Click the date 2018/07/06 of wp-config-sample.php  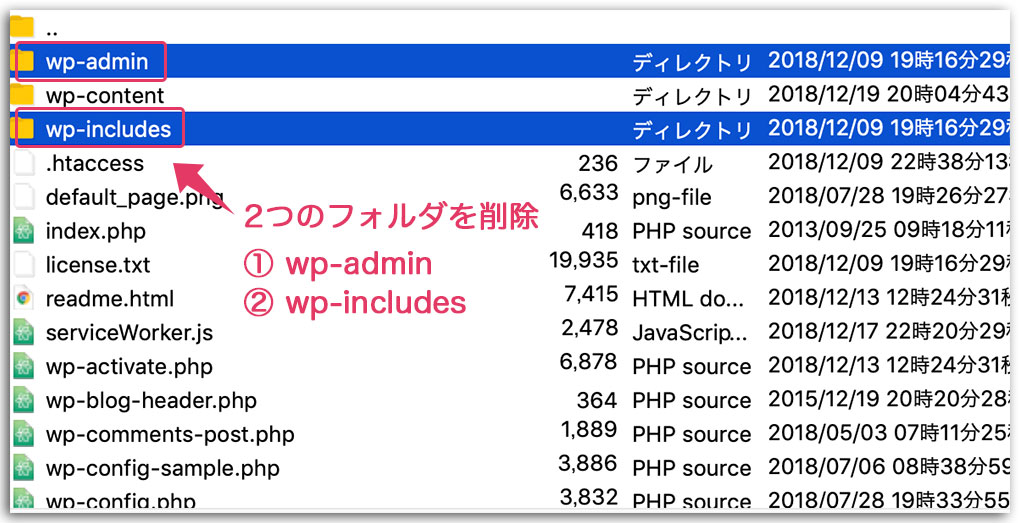826,466
